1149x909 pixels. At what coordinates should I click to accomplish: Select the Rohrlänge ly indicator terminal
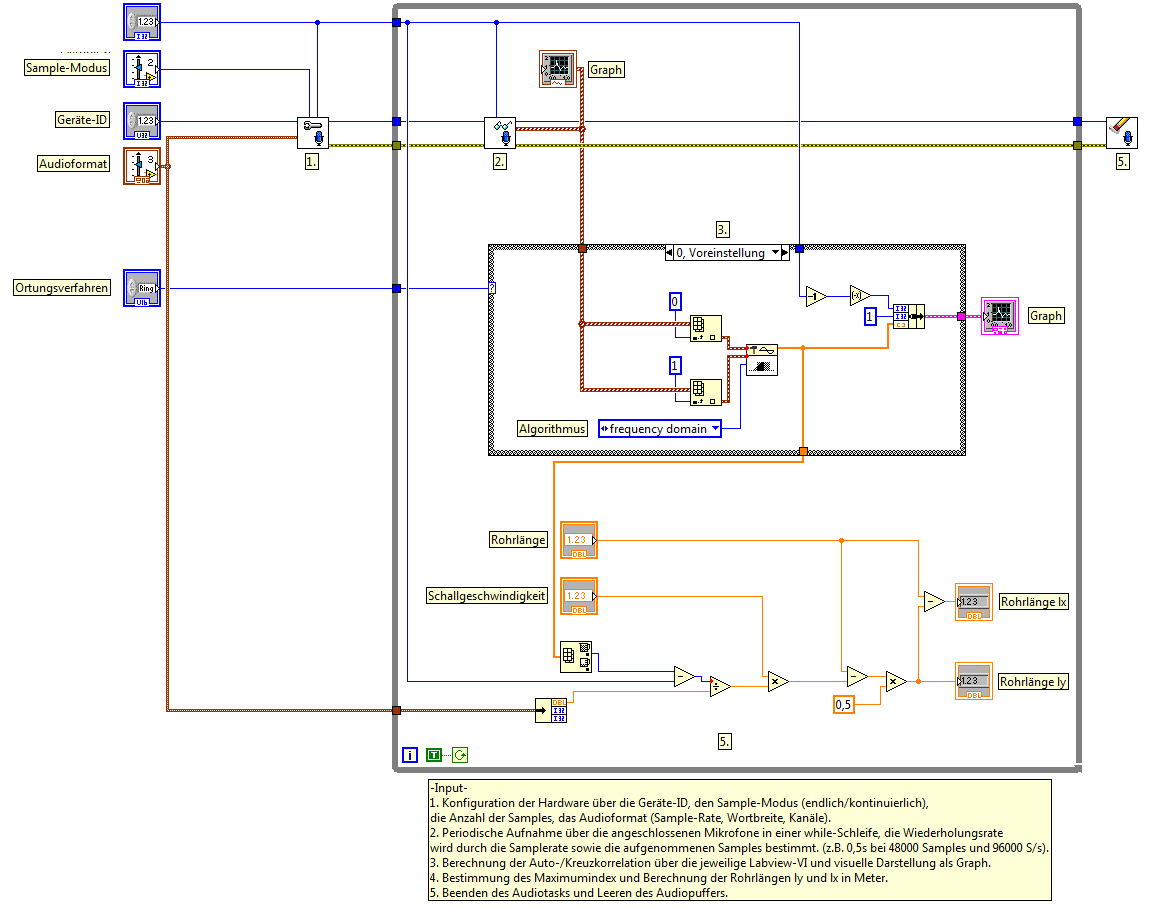974,682
